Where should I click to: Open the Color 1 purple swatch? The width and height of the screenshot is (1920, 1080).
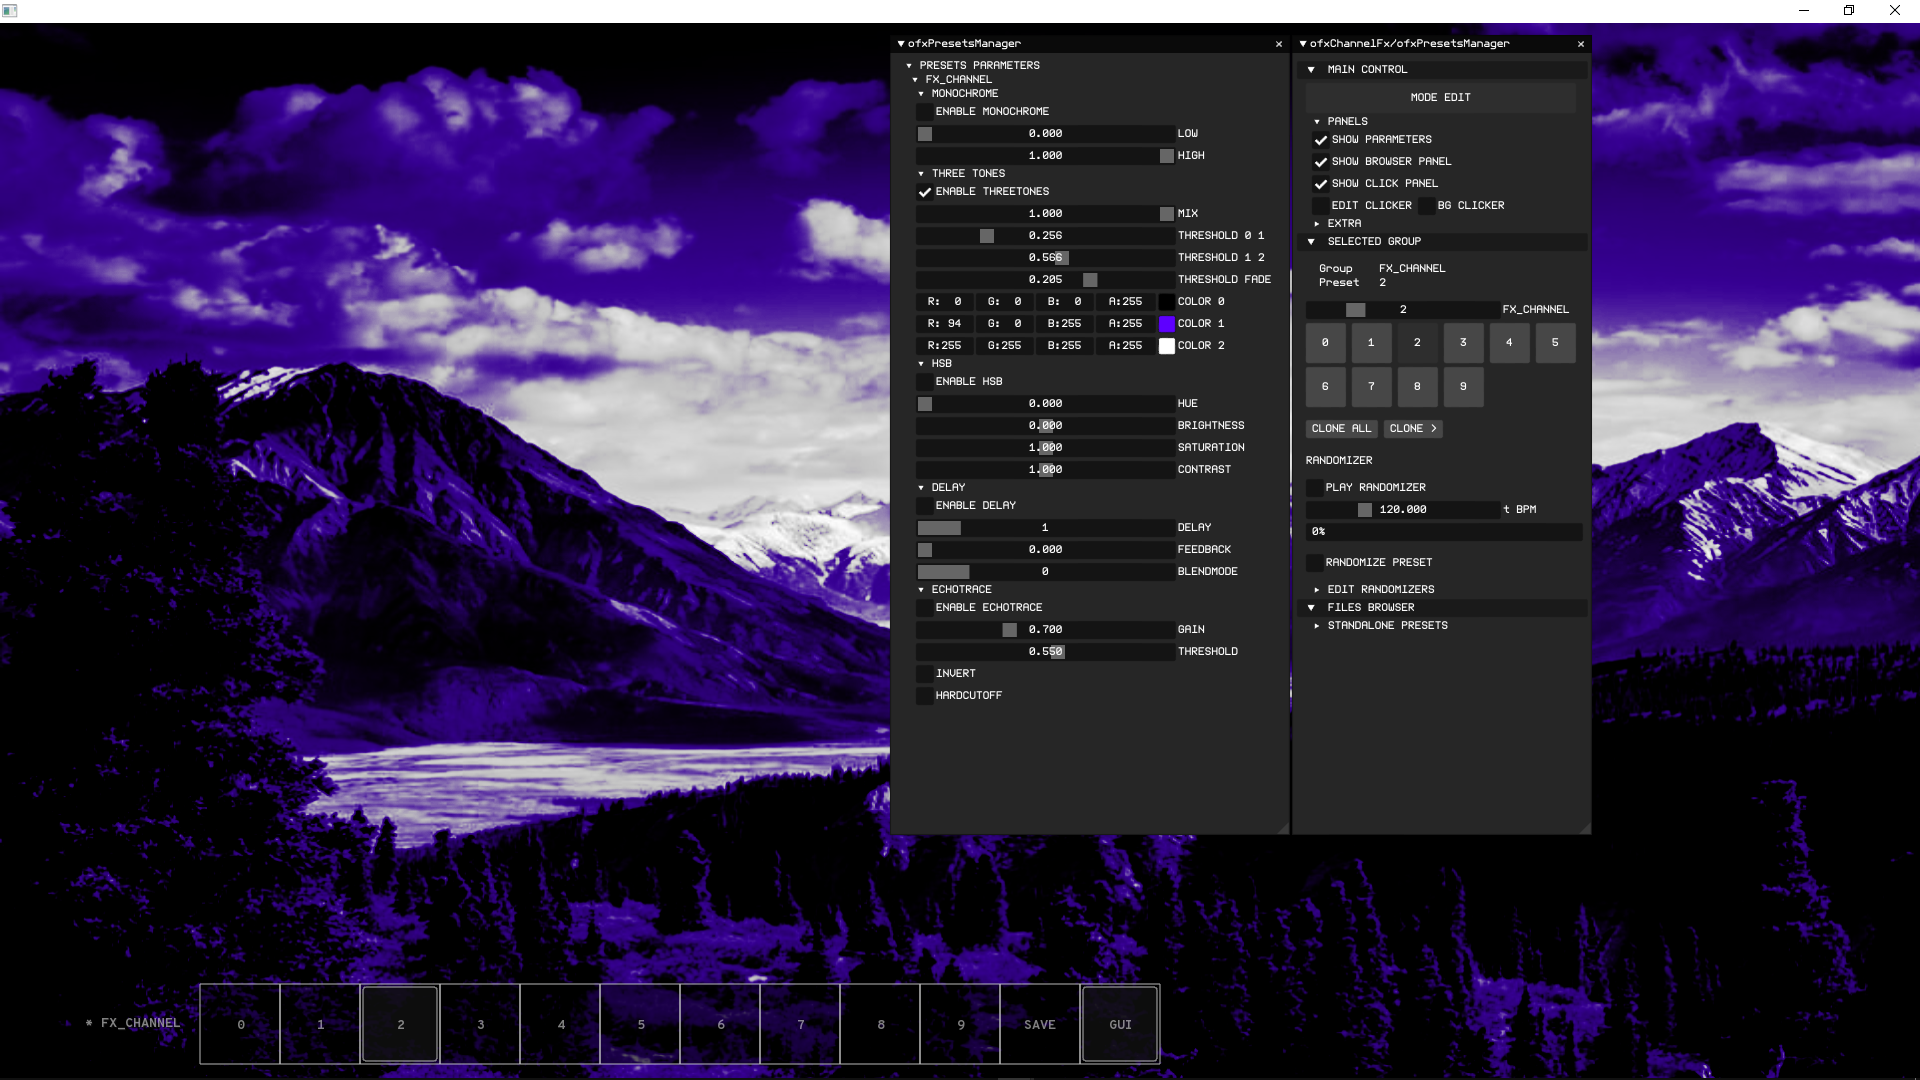pyautogui.click(x=1166, y=324)
